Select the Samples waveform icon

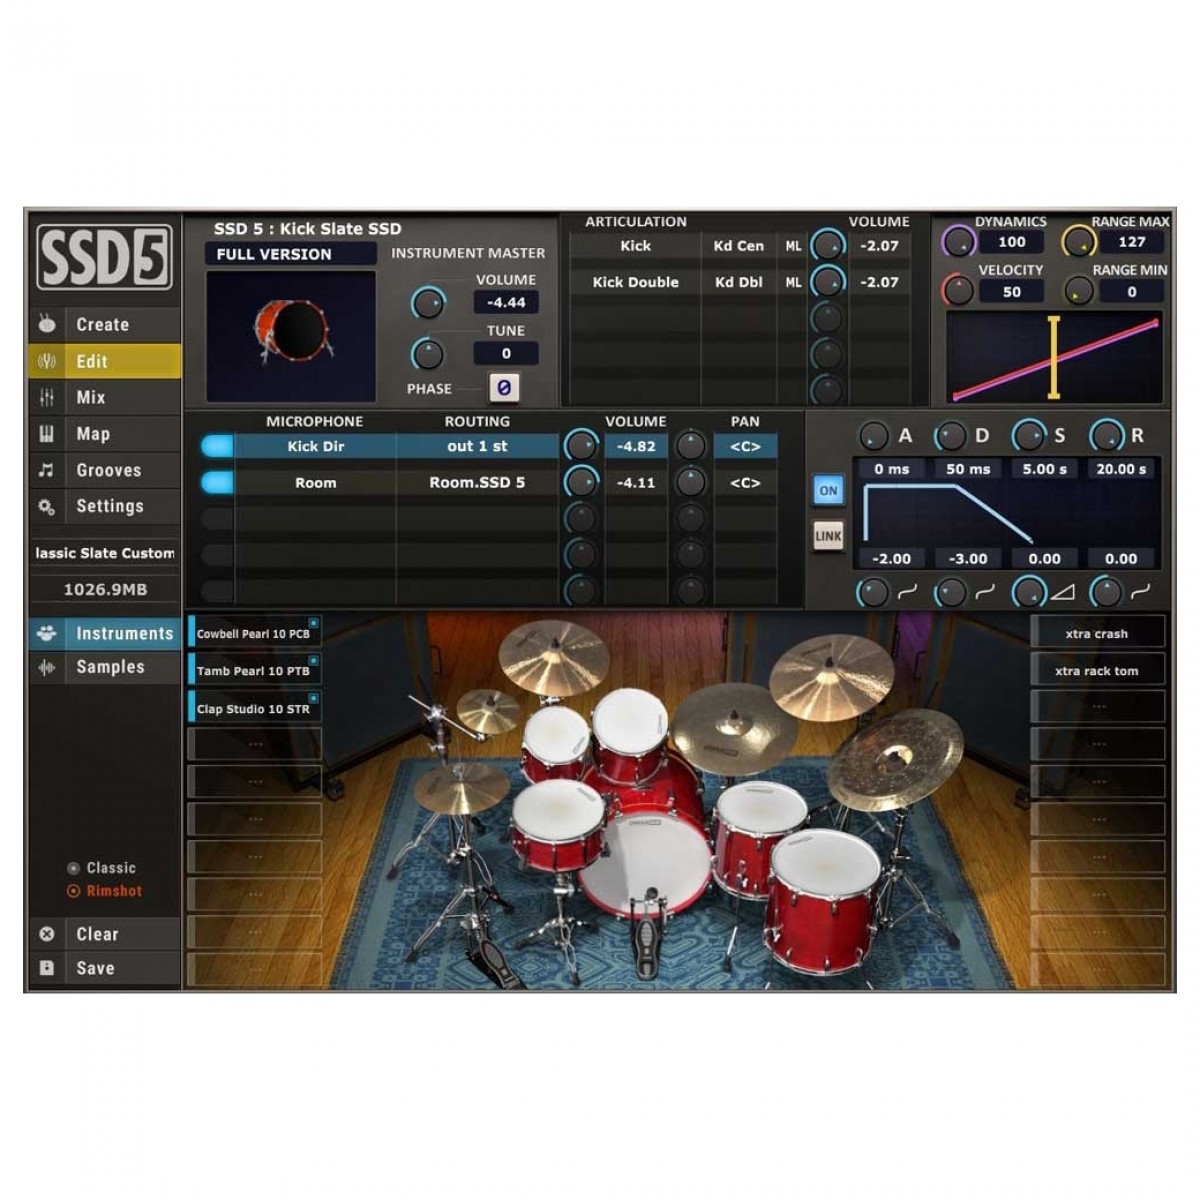[46, 667]
